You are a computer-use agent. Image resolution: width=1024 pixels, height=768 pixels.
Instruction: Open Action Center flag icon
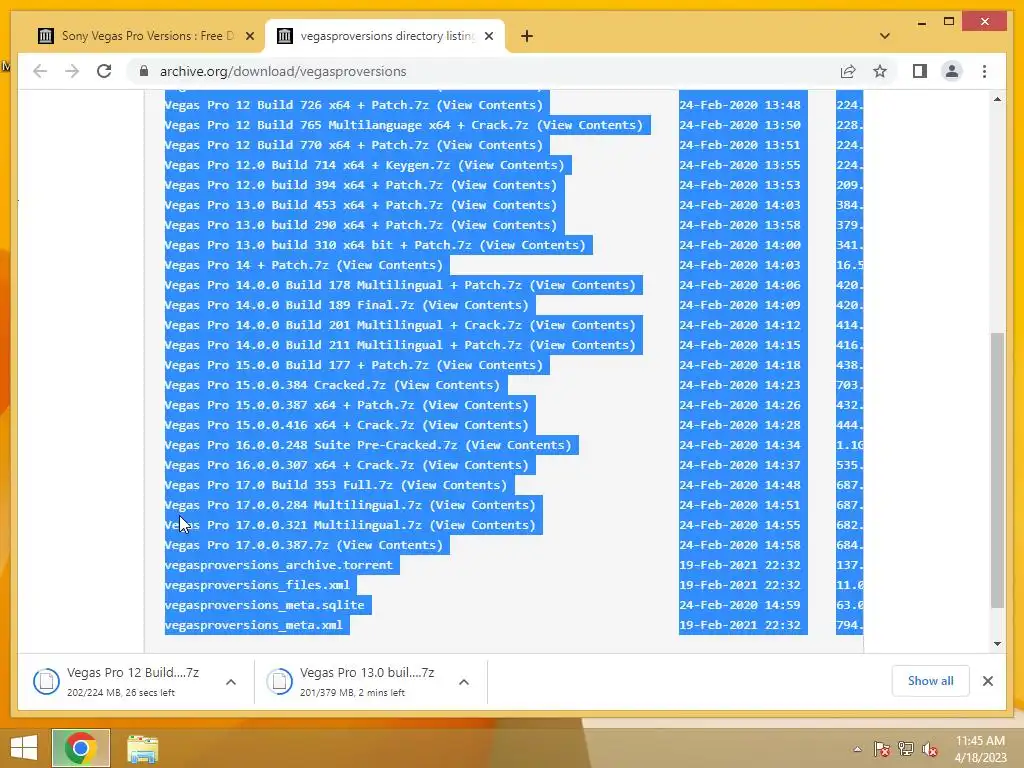881,749
